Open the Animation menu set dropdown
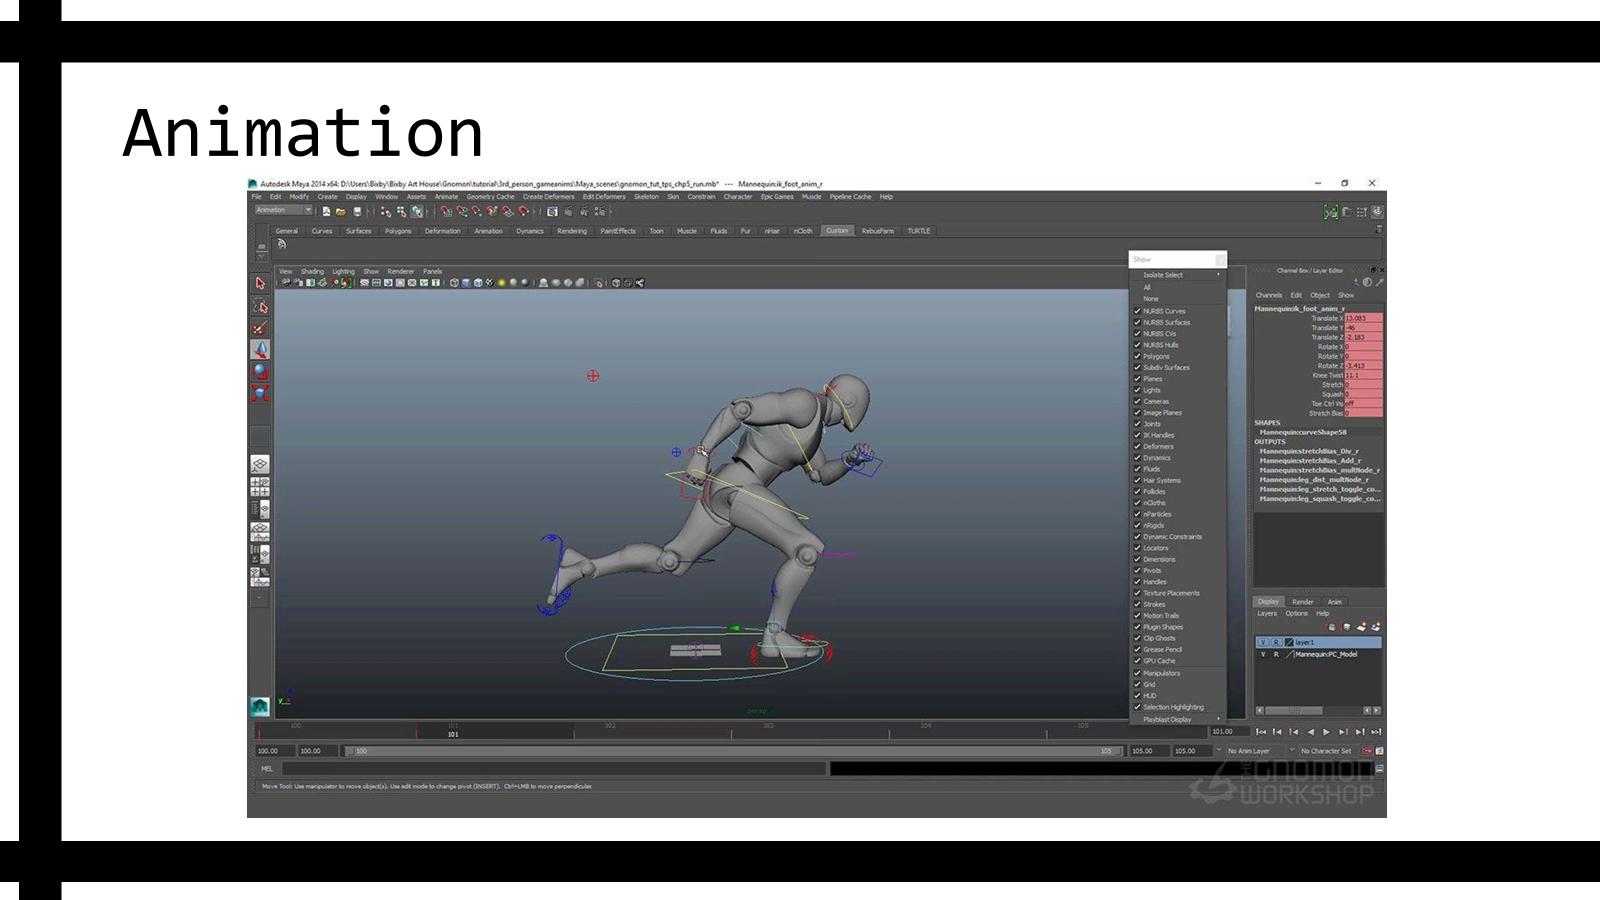The height and width of the screenshot is (900, 1600). 283,211
